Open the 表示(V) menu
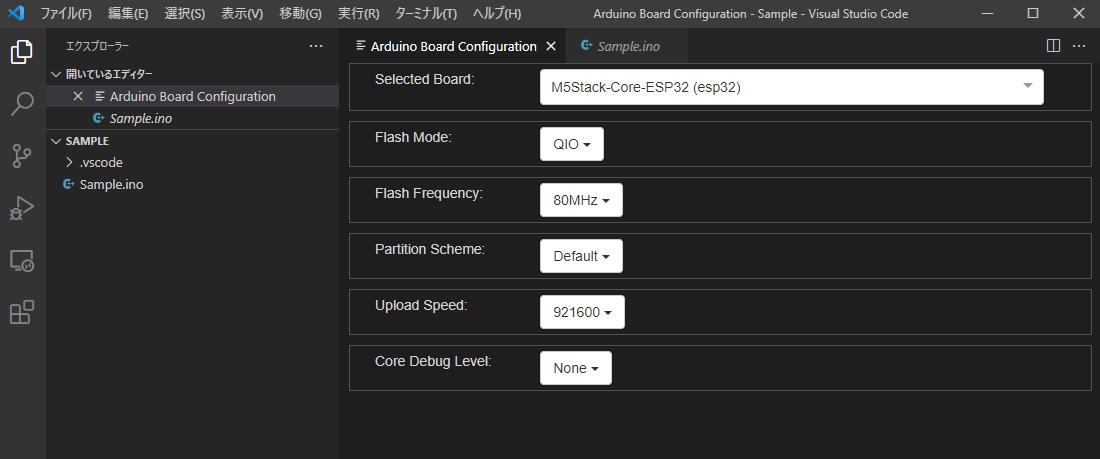This screenshot has width=1100, height=459. click(x=242, y=14)
